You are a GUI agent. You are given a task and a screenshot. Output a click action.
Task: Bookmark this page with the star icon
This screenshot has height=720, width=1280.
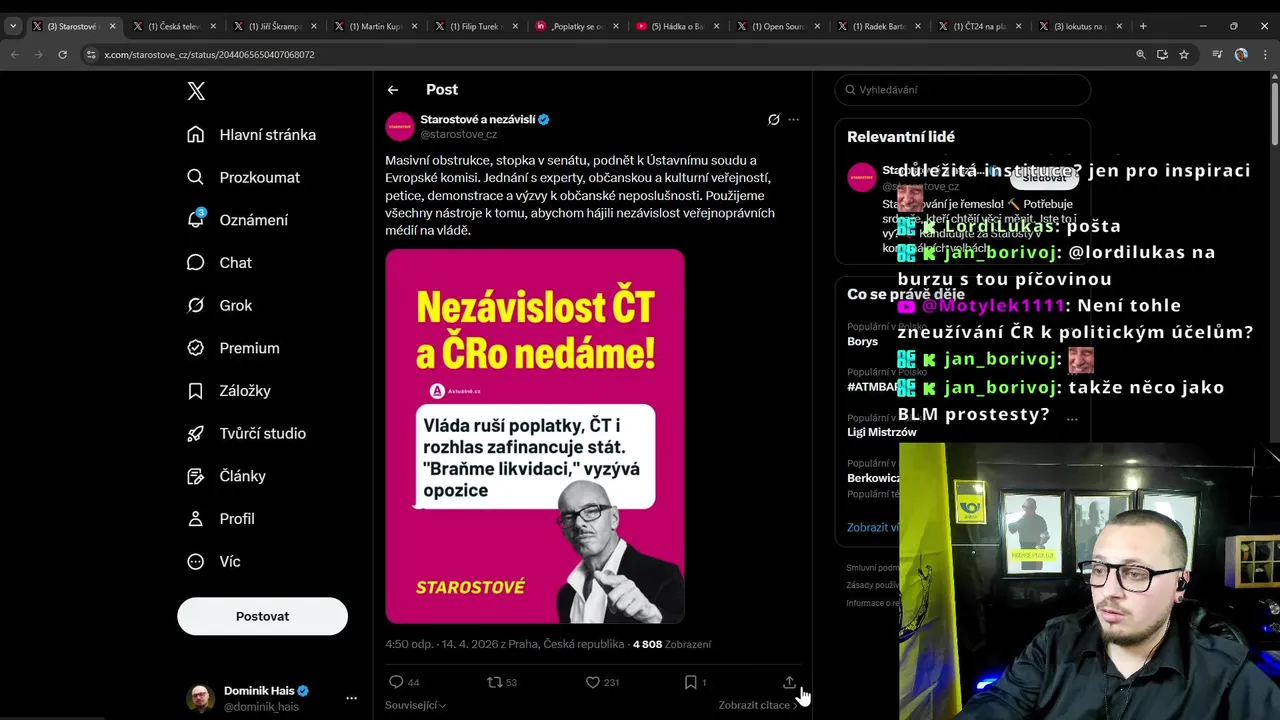pyautogui.click(x=1184, y=54)
